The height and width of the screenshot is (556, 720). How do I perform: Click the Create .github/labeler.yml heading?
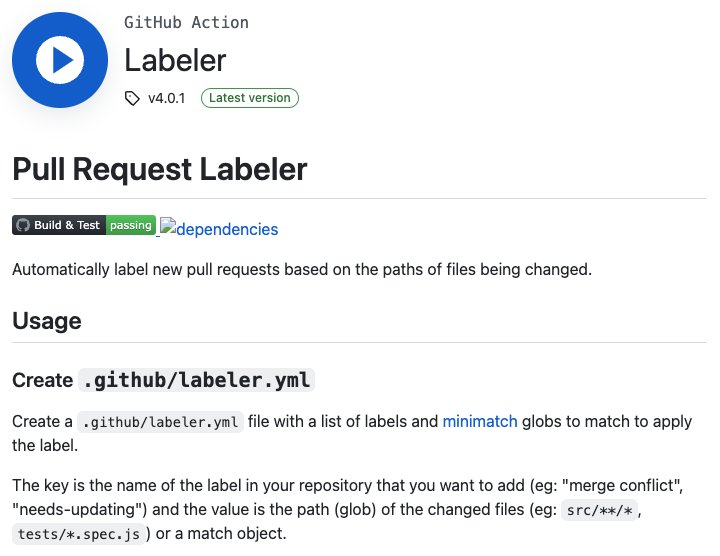click(x=163, y=380)
